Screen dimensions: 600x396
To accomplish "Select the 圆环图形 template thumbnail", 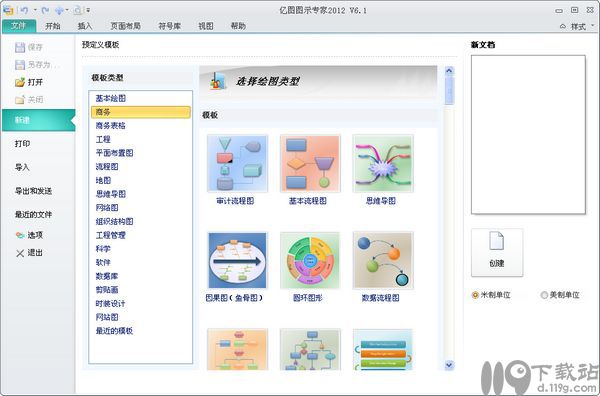I will [310, 260].
